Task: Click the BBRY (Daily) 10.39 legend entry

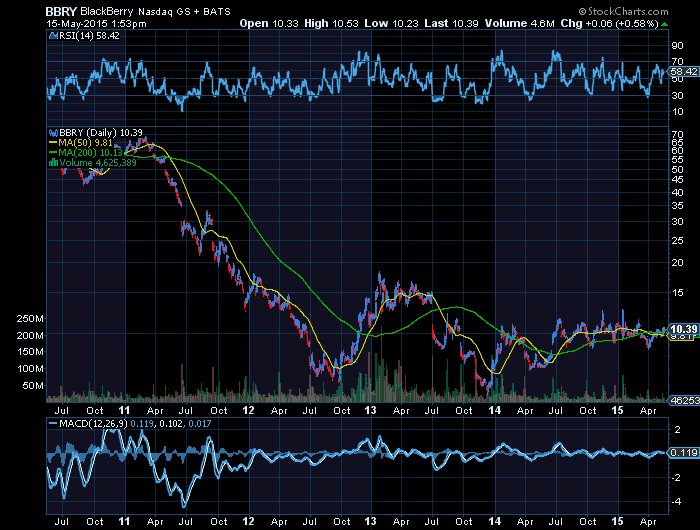Action: 101,133
